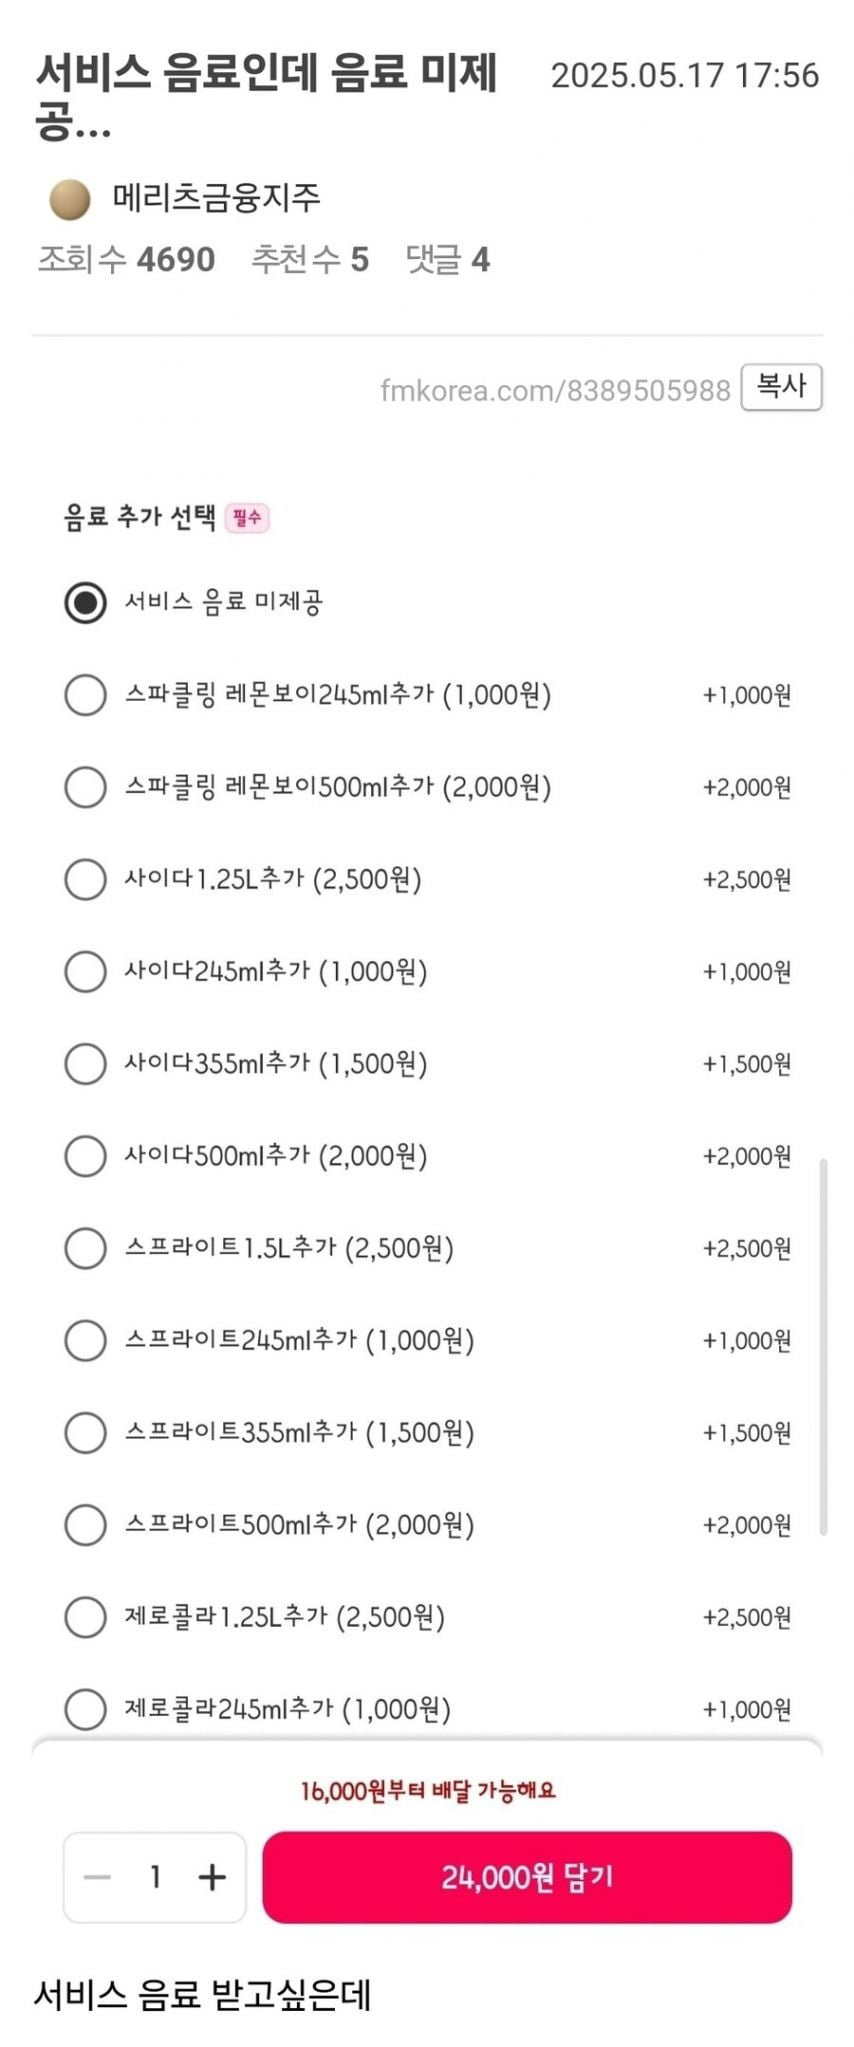The image size is (854, 2047).
Task: Add to cart with 24,000원 담기
Action: tap(527, 1877)
